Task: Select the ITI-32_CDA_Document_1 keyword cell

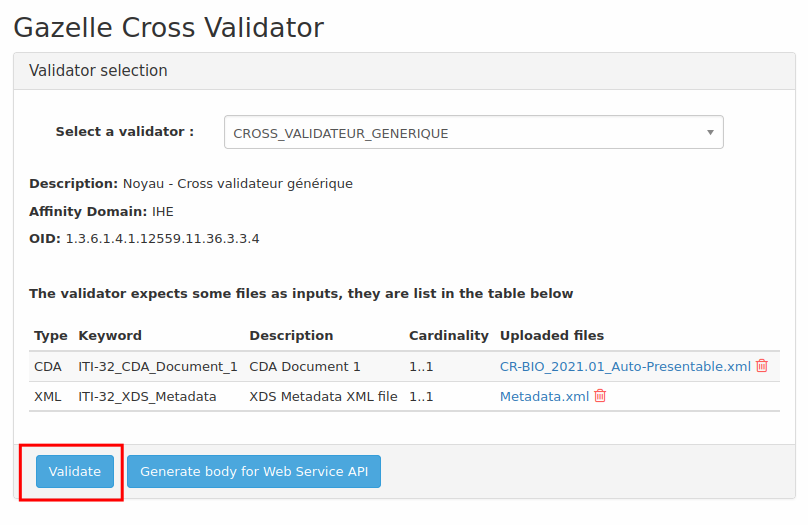Action: [158, 367]
